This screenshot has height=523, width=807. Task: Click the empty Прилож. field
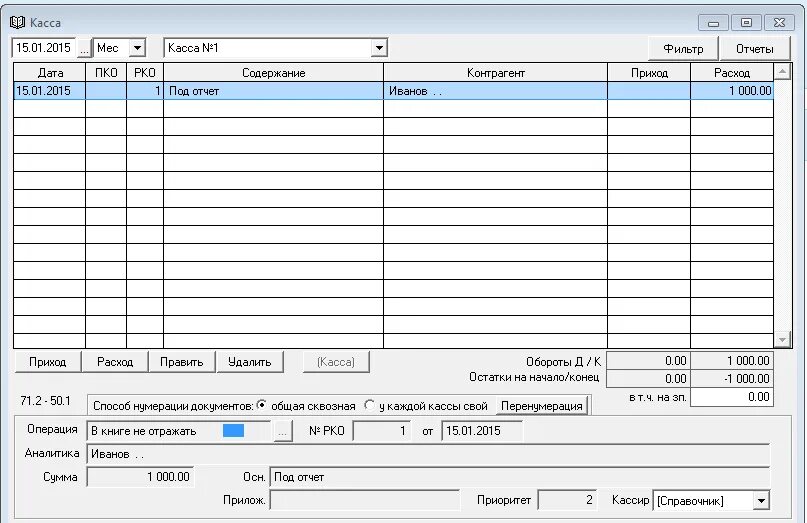364,500
